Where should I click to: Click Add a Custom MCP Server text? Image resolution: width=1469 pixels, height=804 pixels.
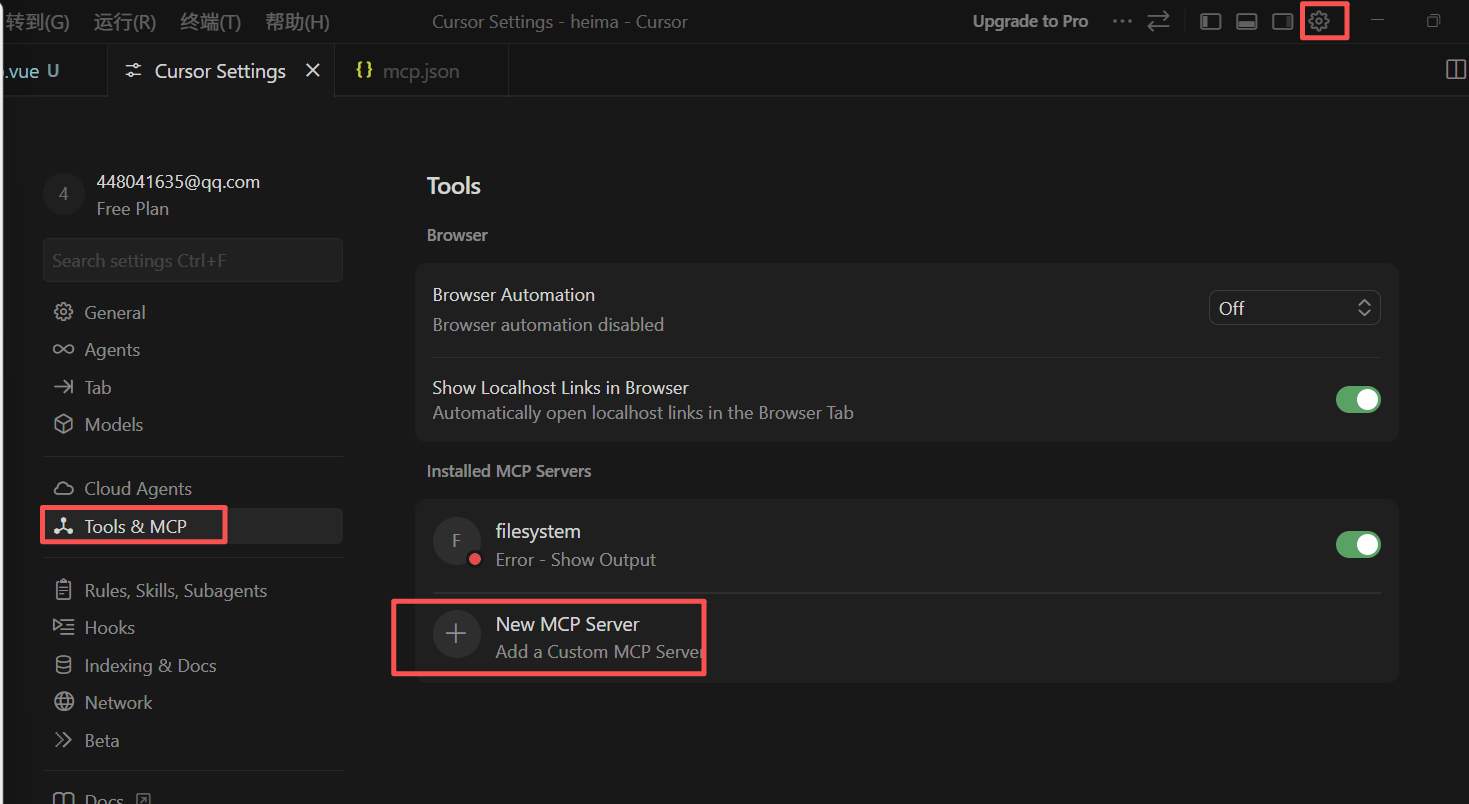(x=600, y=652)
